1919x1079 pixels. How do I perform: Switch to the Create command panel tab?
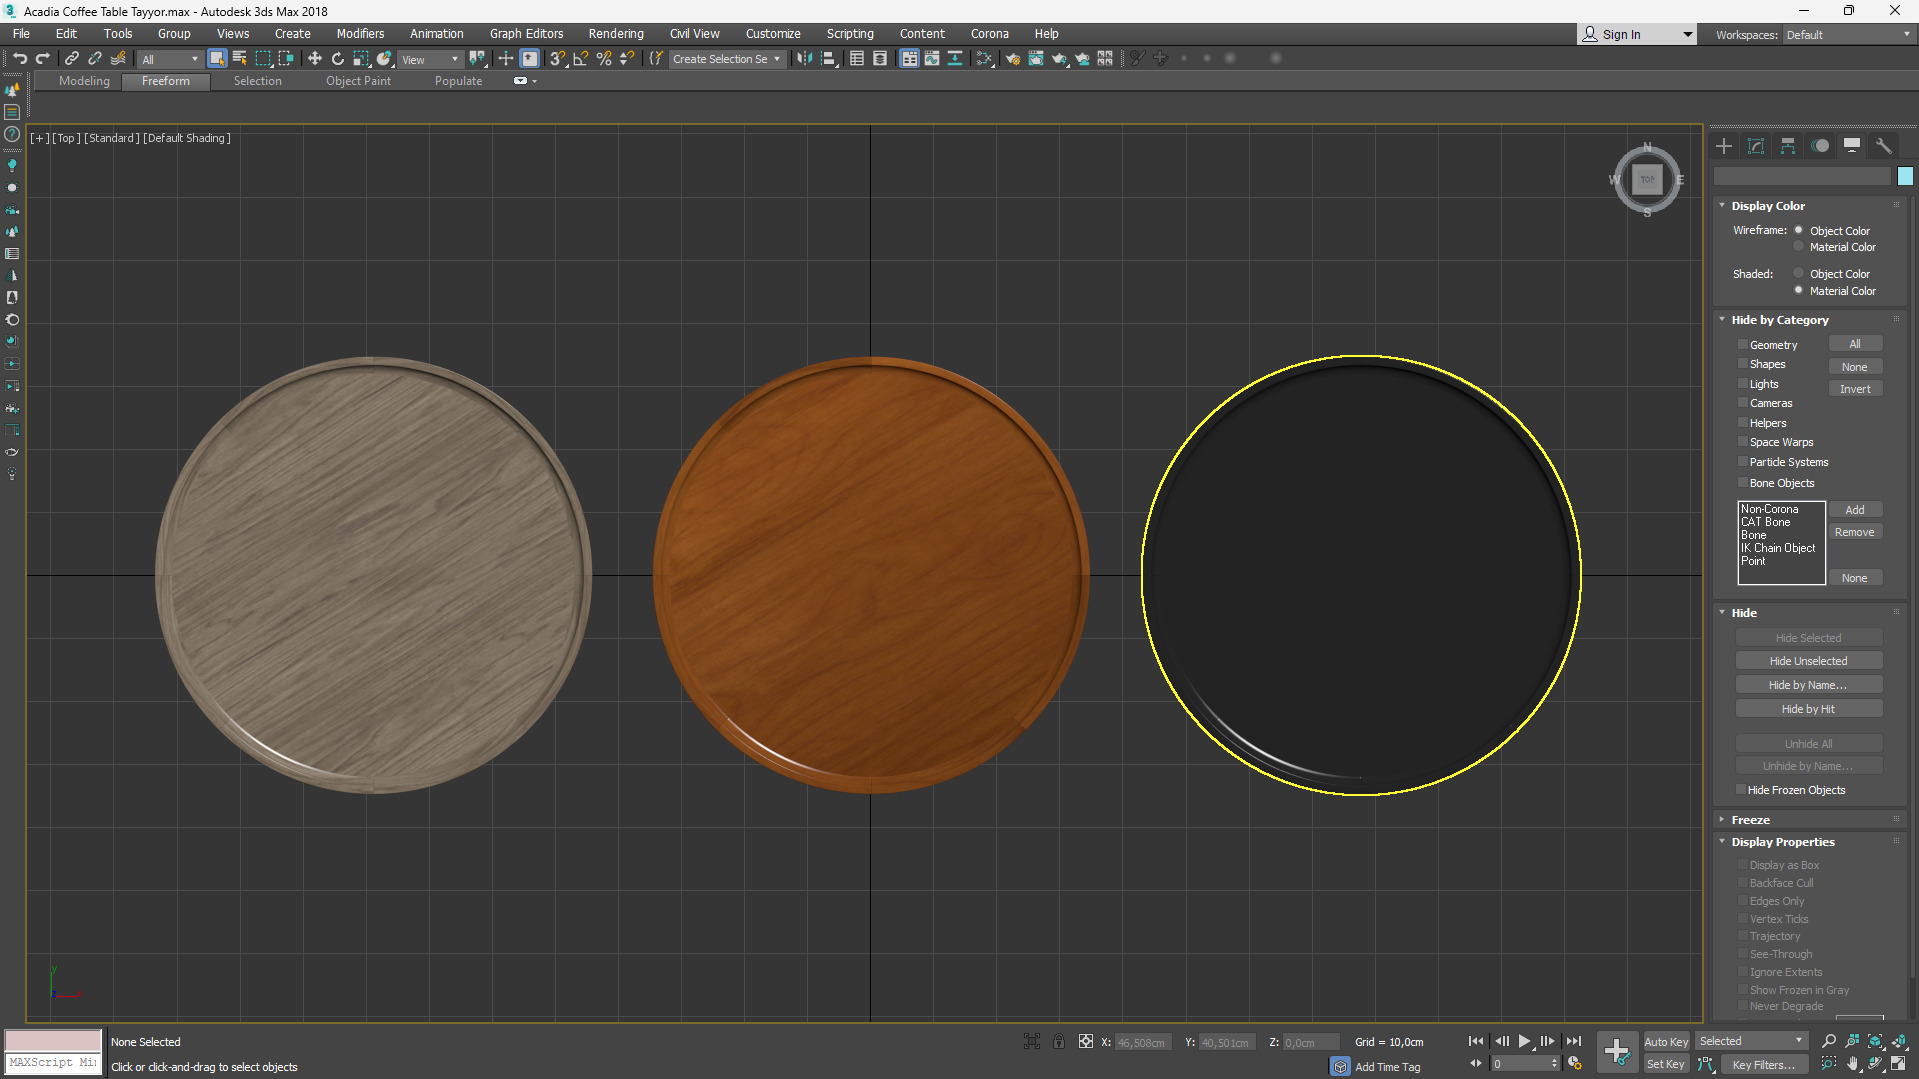click(1724, 146)
